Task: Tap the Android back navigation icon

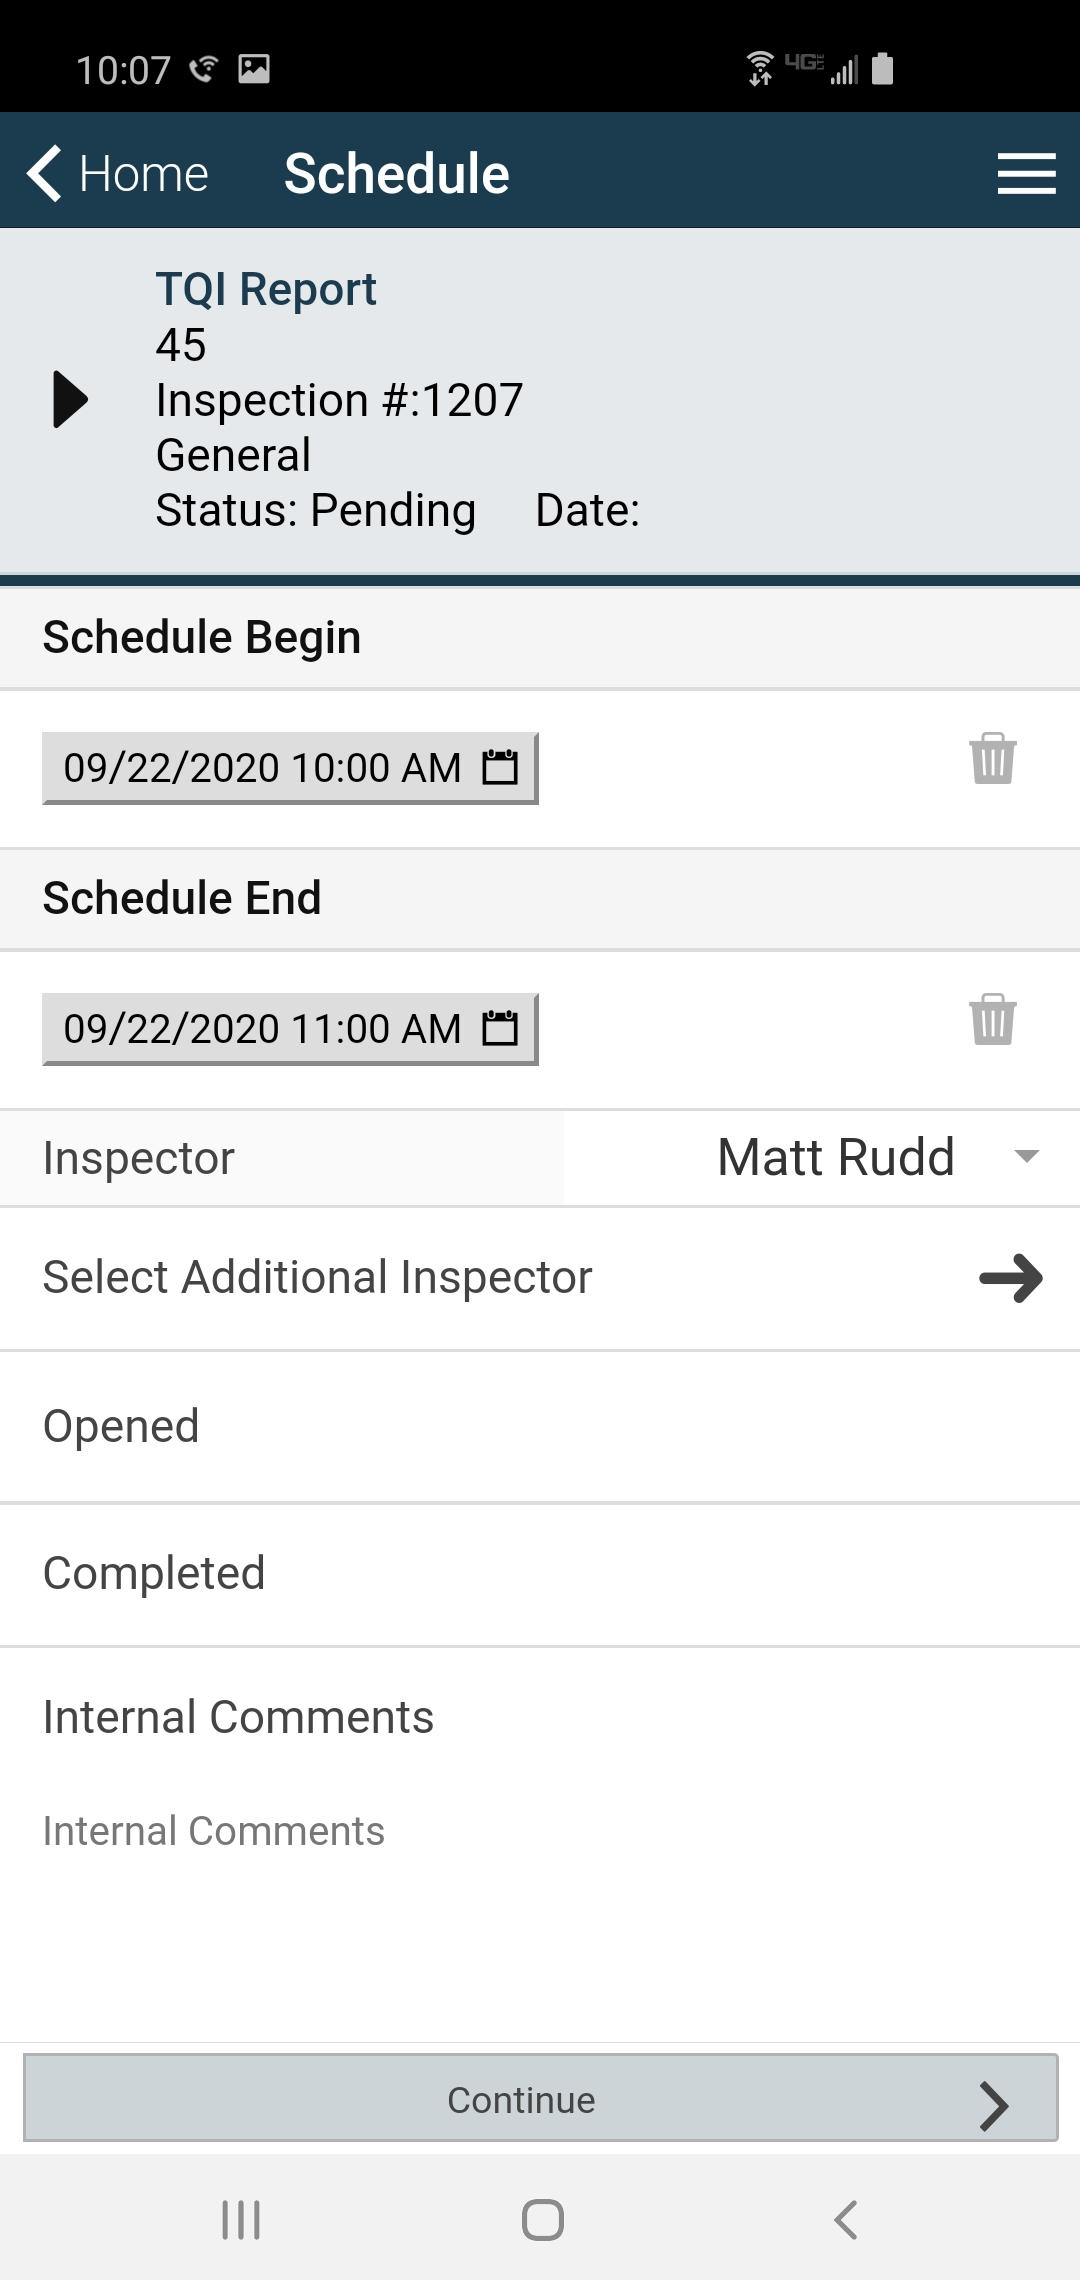Action: [x=846, y=2220]
